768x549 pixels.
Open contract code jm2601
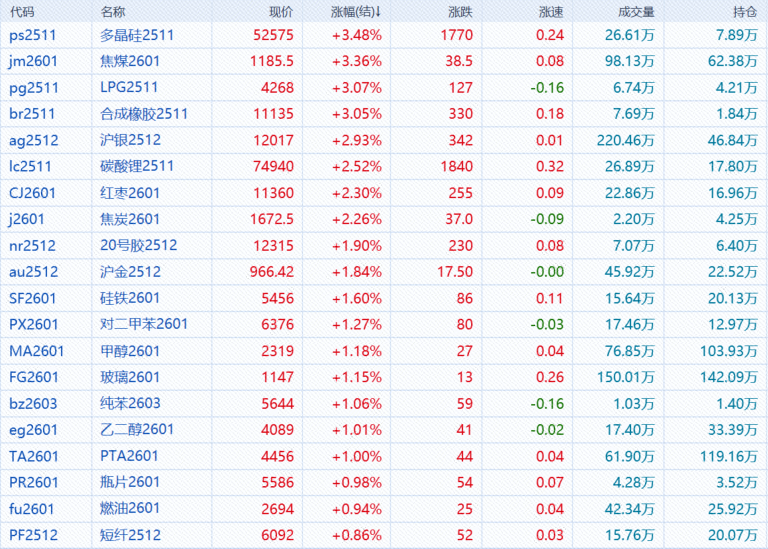(x=33, y=61)
